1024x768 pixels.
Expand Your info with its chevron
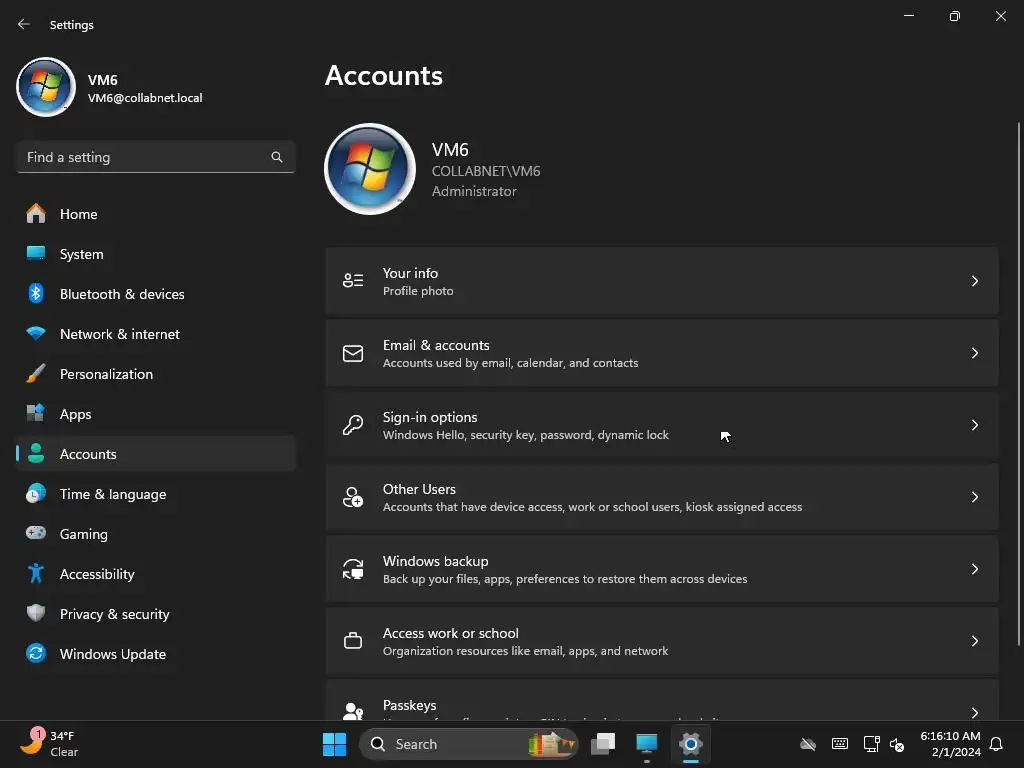974,281
